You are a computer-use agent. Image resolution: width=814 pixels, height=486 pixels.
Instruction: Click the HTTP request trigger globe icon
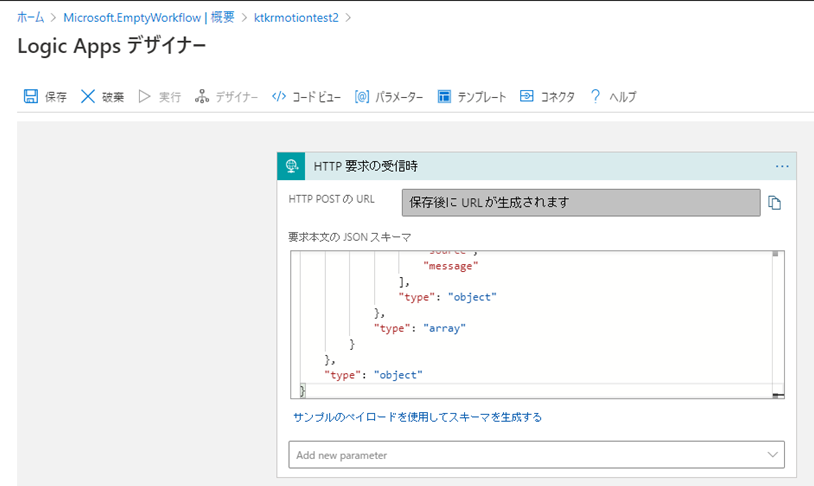[291, 166]
